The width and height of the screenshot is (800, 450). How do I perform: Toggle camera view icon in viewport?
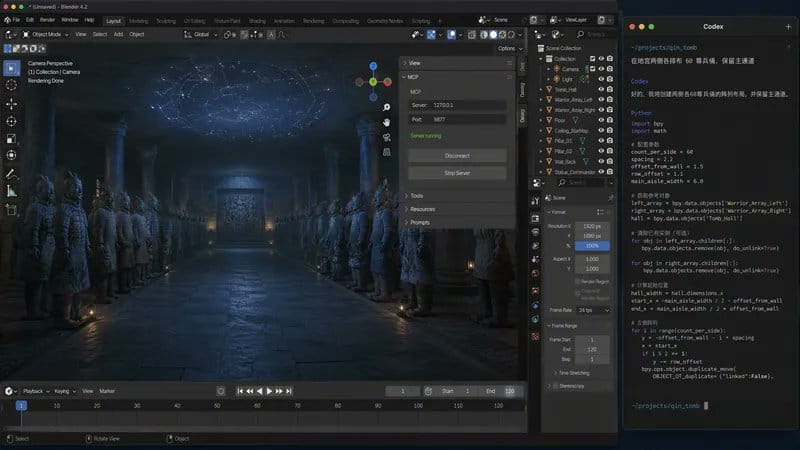coord(387,137)
